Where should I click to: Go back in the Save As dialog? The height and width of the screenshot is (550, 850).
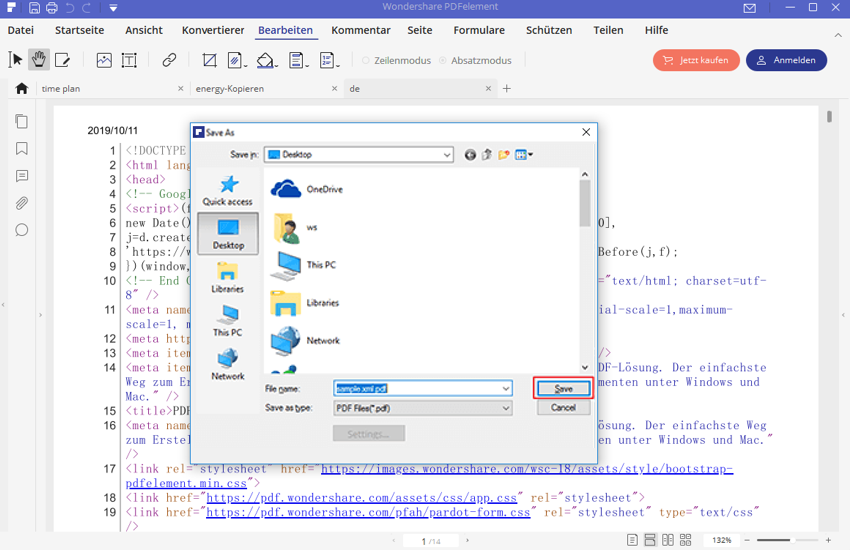tap(470, 155)
